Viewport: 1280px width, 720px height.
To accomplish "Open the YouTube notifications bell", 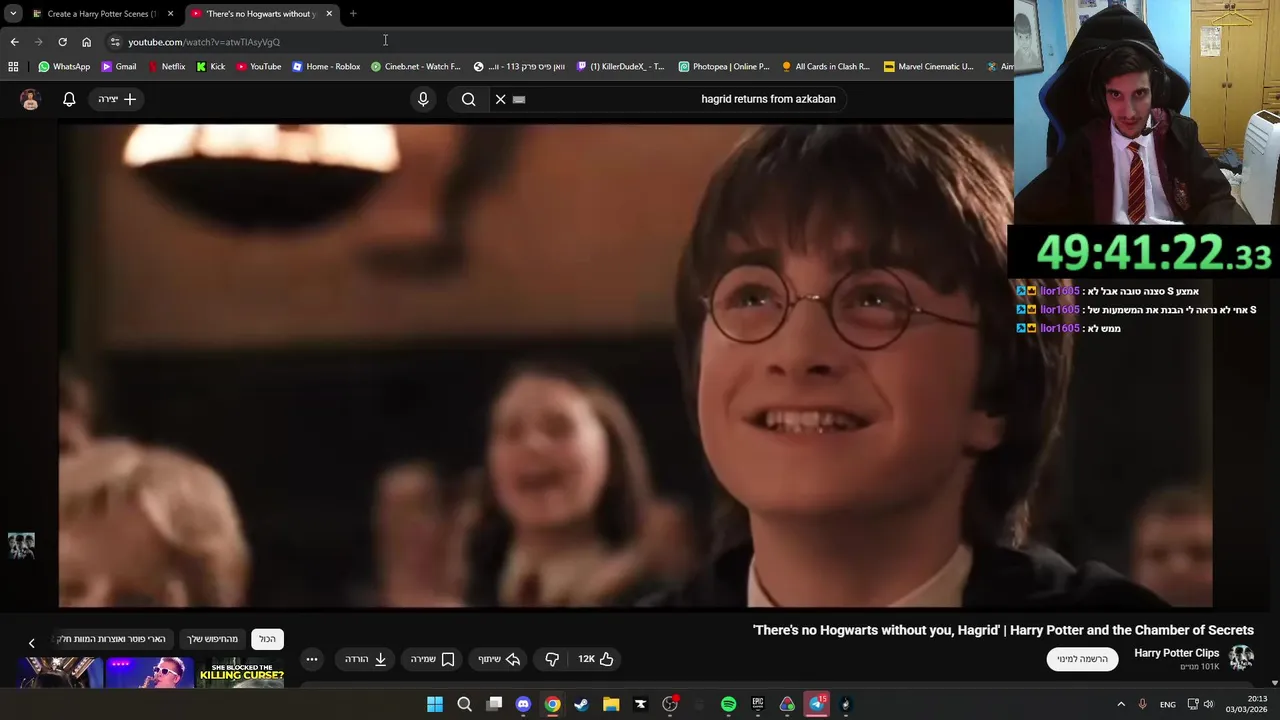I will (69, 99).
